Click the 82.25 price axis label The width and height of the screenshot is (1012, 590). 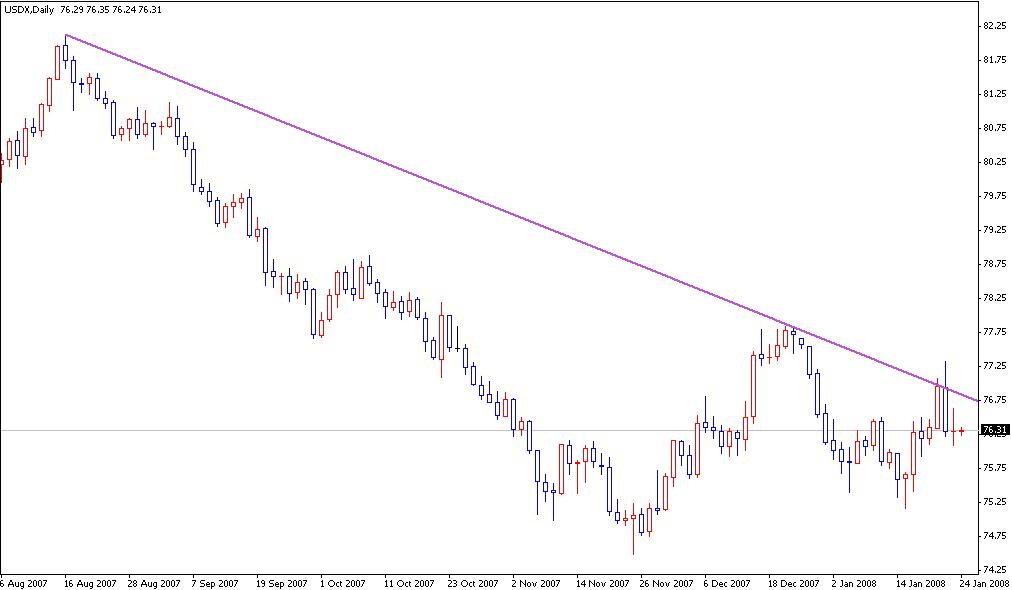pos(995,27)
